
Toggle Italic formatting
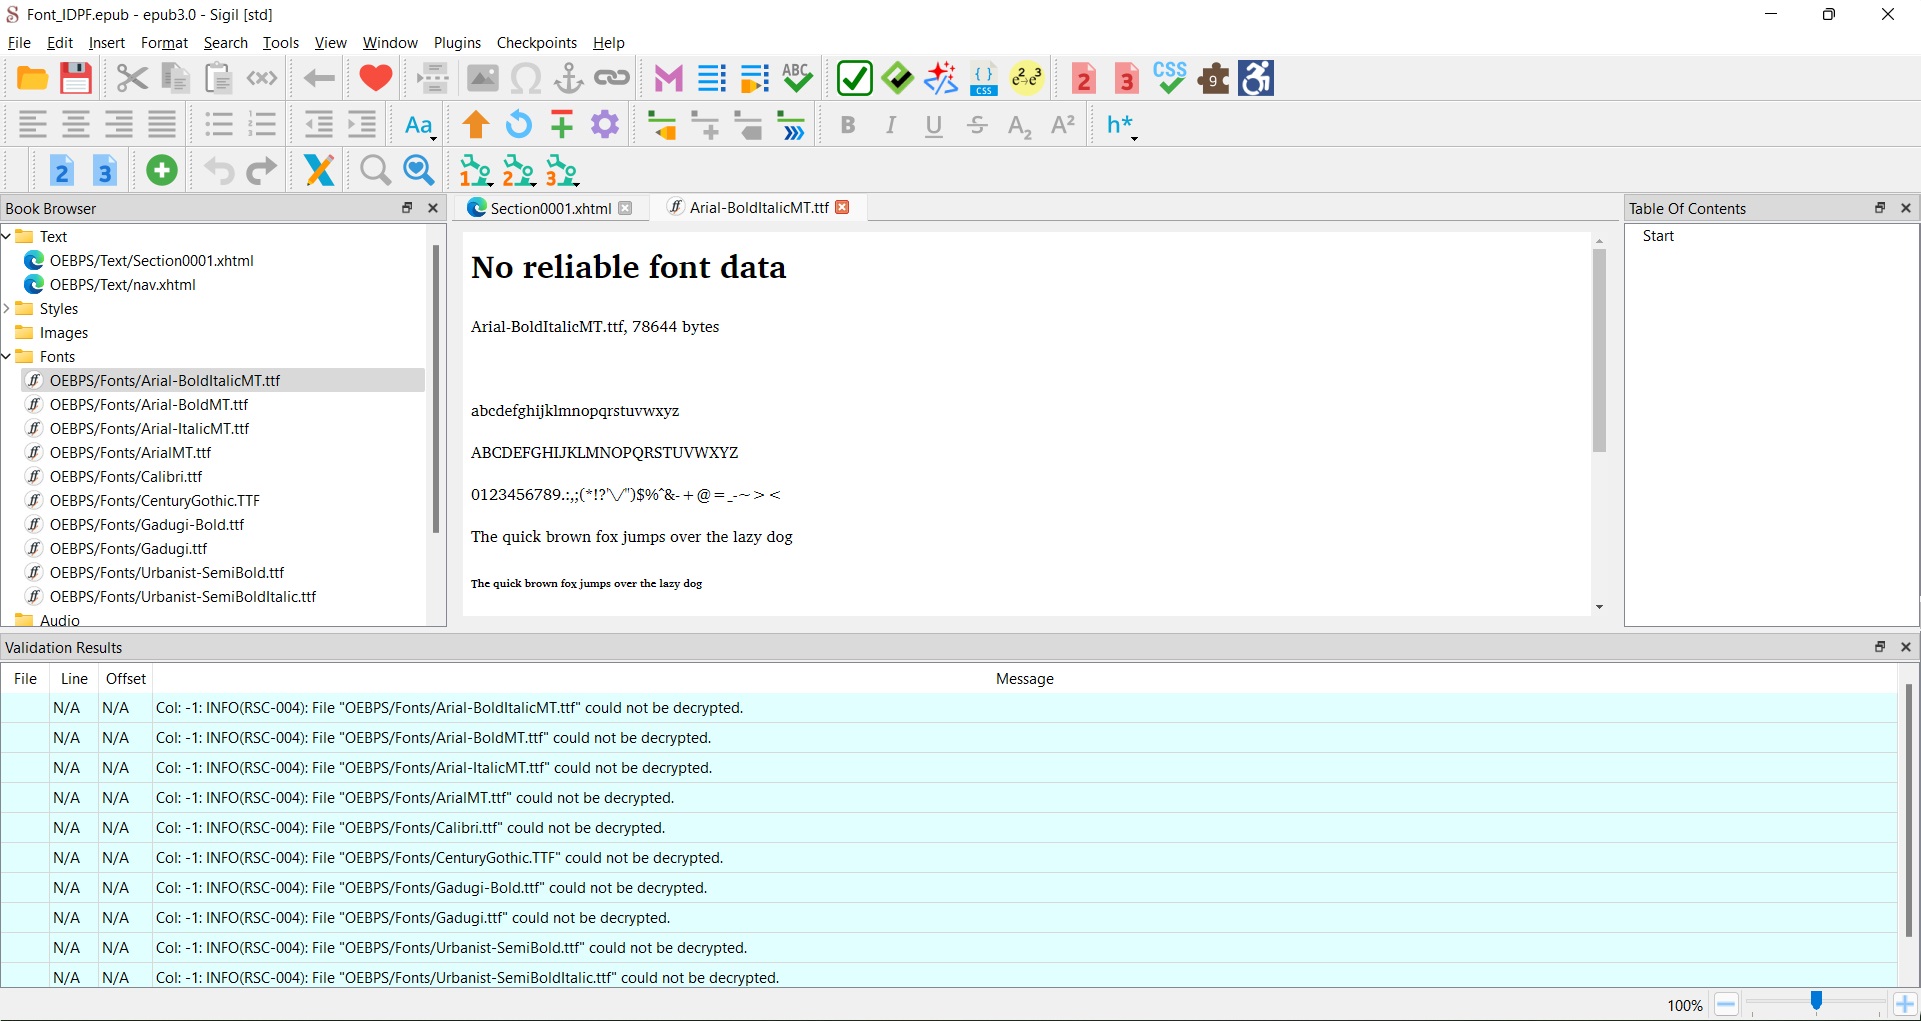pos(891,125)
